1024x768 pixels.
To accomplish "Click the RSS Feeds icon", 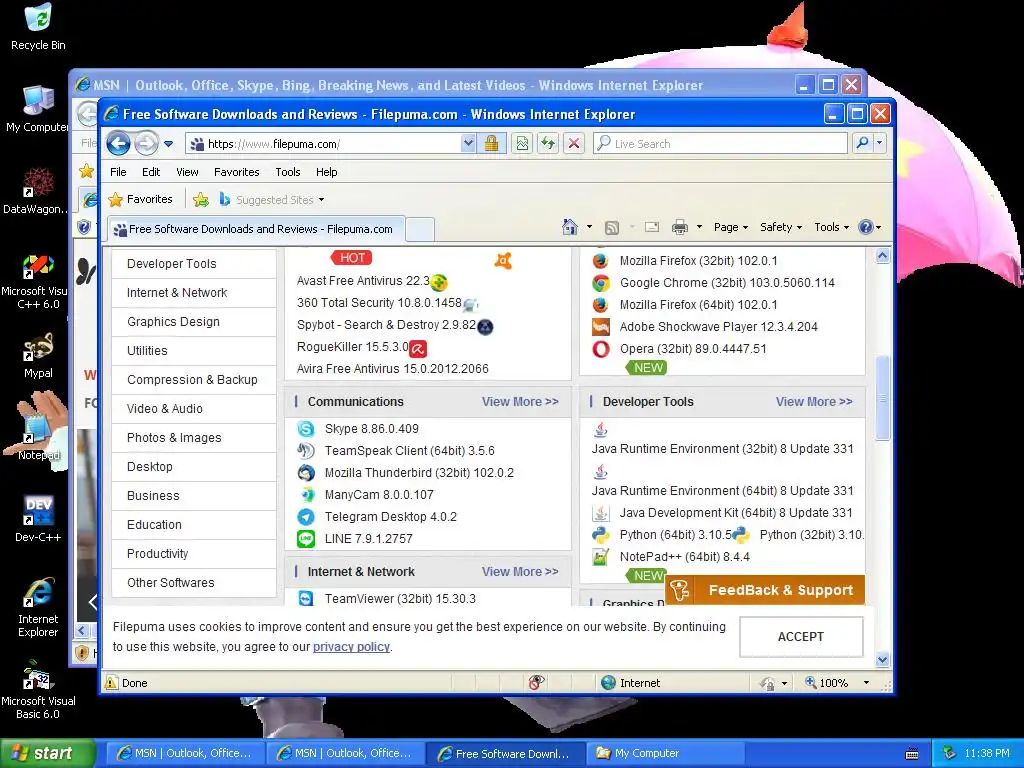I will (x=611, y=227).
